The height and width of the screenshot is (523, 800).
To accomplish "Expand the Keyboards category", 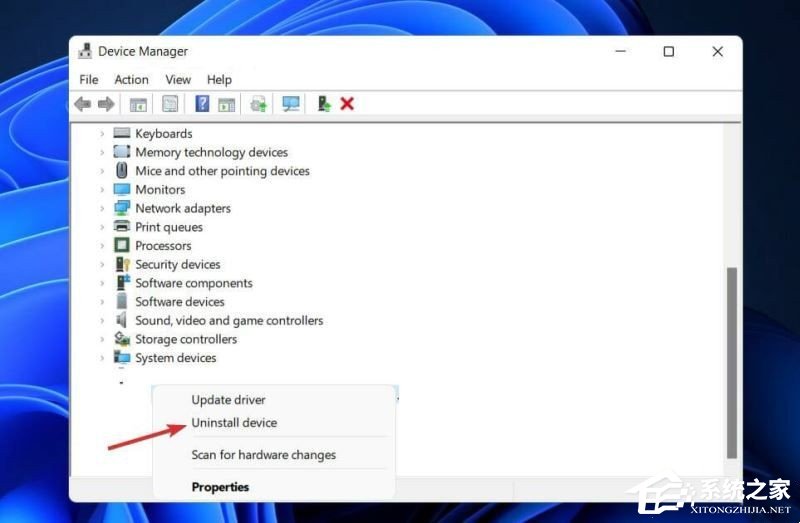I will coord(102,134).
